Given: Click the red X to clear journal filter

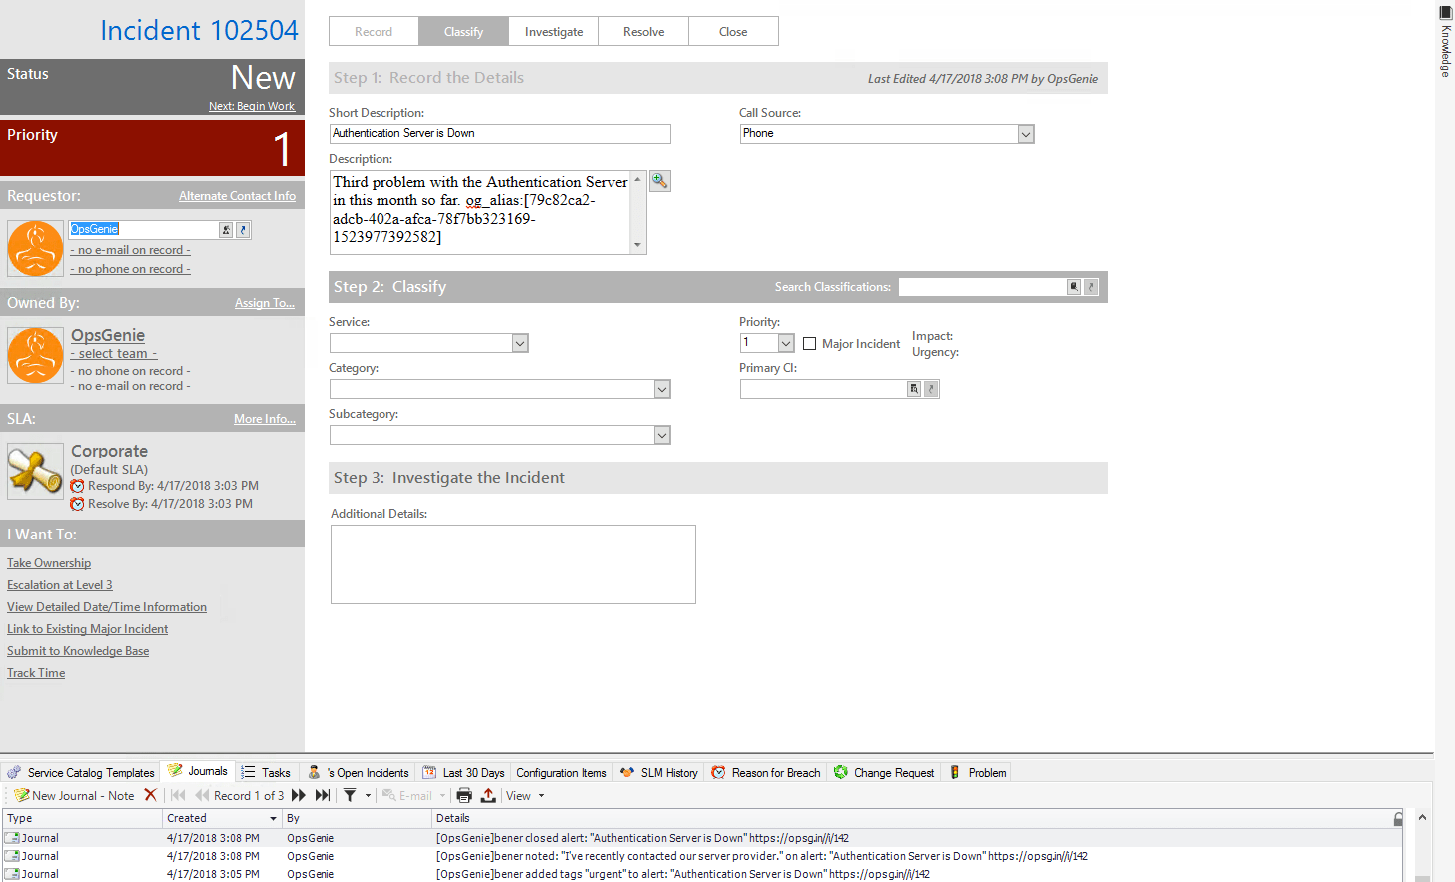Looking at the screenshot, I should click(152, 794).
